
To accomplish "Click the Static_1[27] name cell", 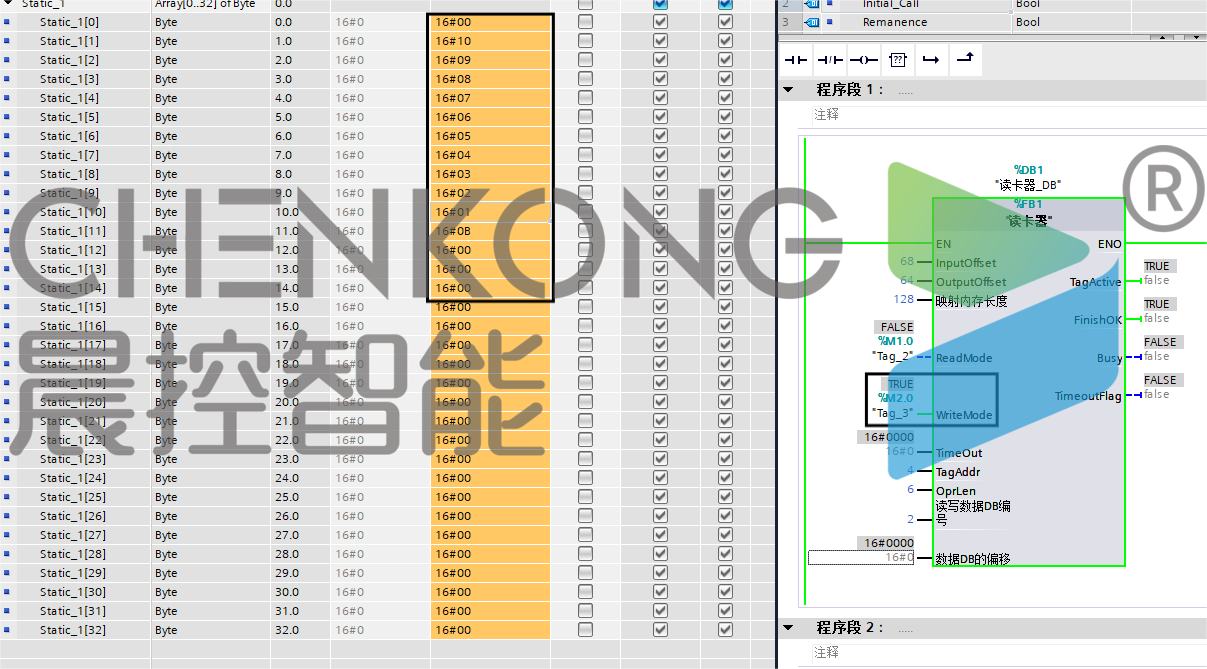I will click(72, 535).
